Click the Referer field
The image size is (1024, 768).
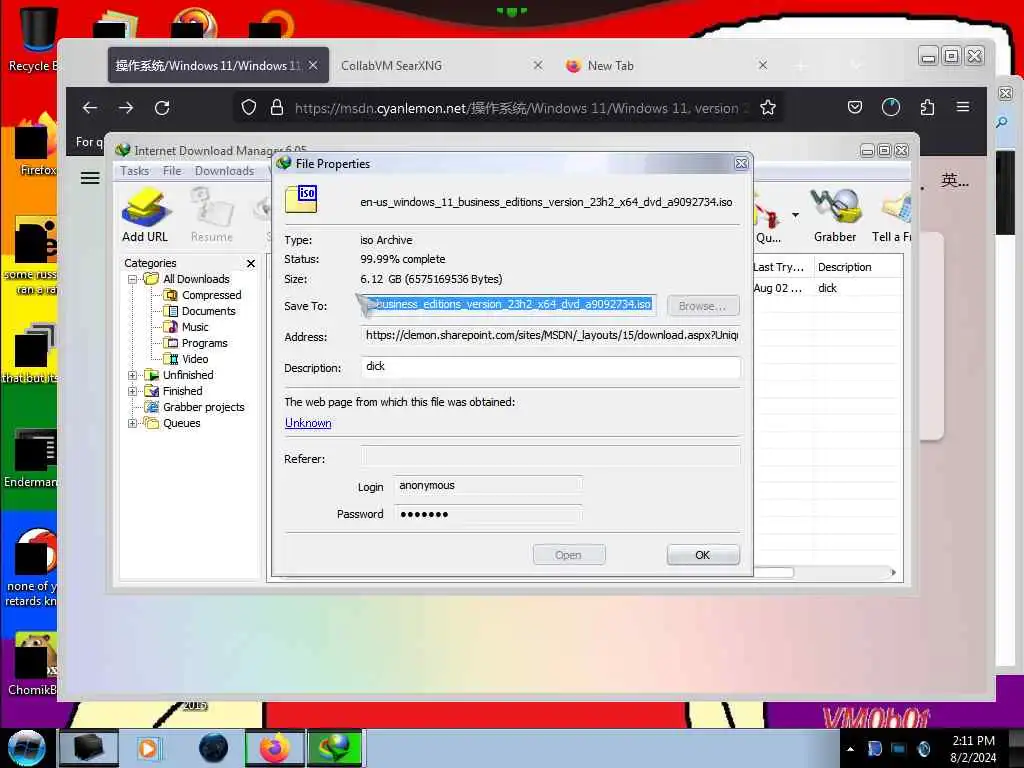(x=551, y=456)
